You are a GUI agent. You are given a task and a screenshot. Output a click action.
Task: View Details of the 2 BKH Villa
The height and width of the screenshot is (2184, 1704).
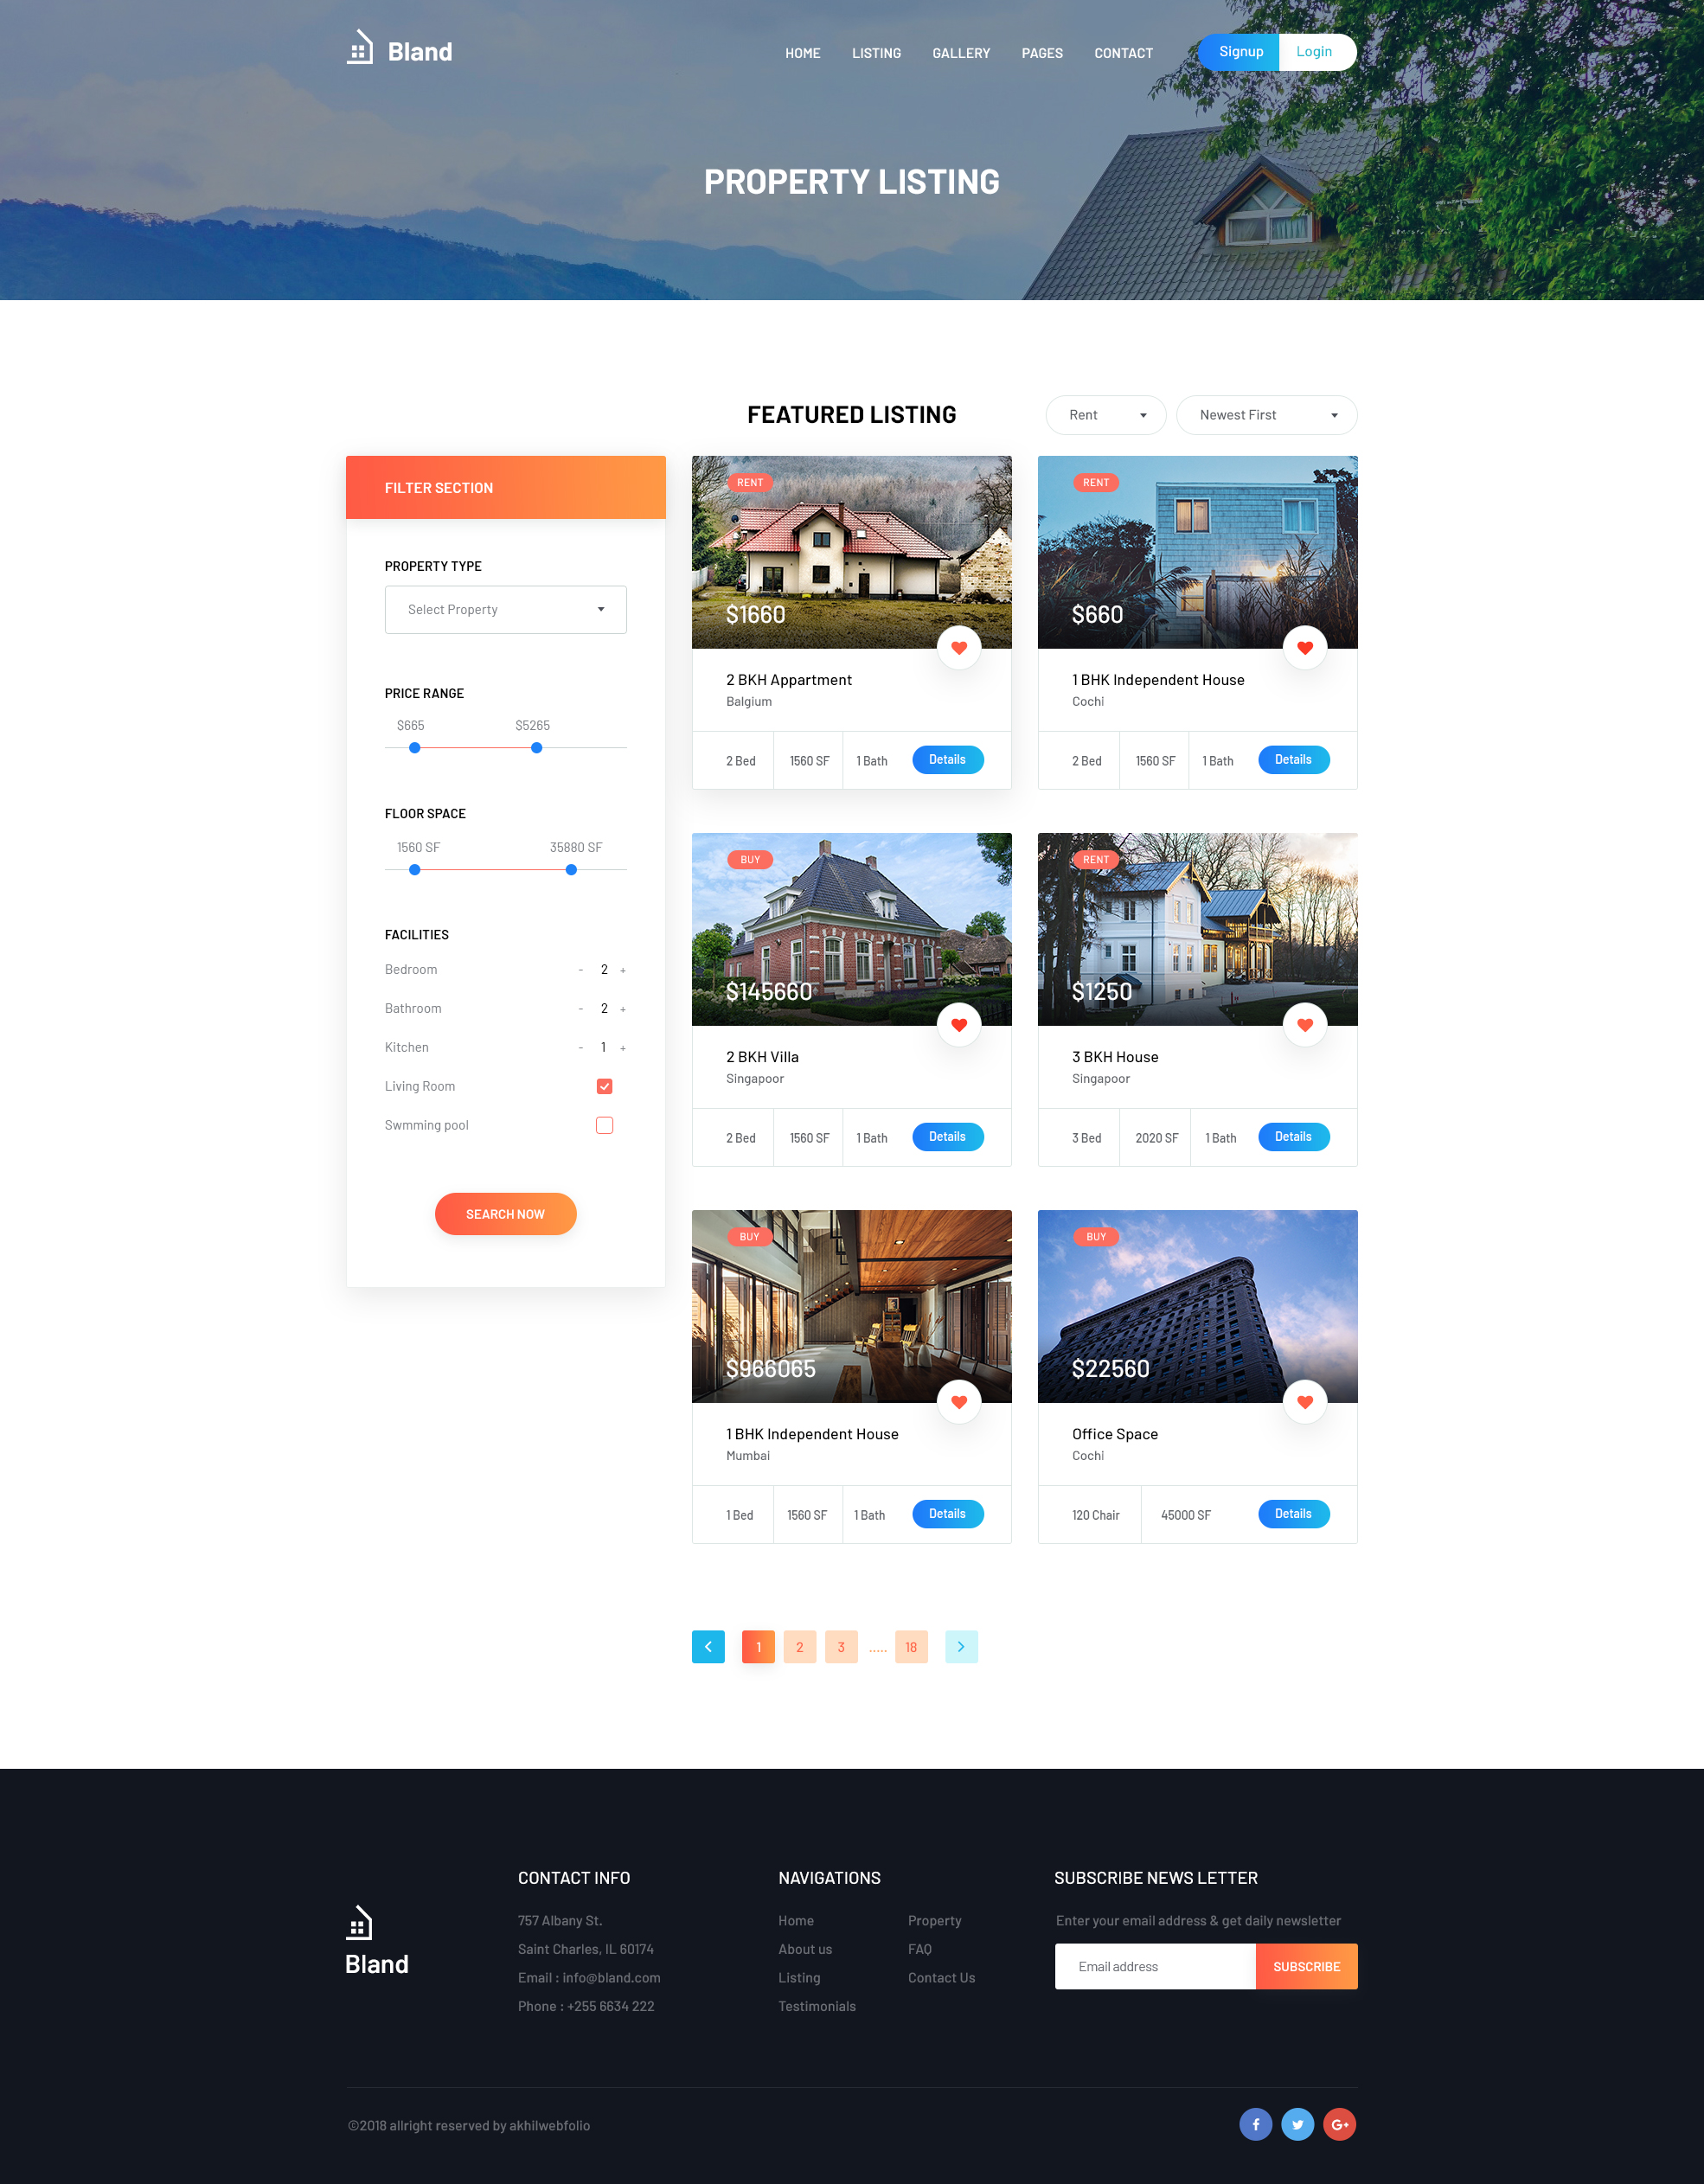pyautogui.click(x=947, y=1137)
